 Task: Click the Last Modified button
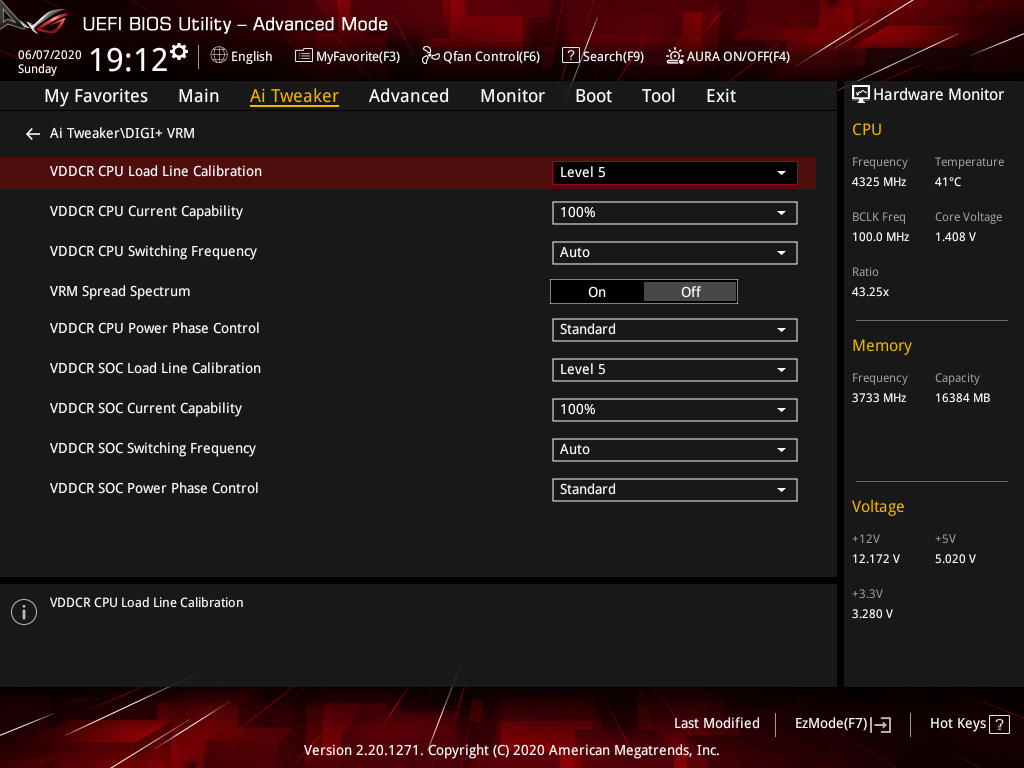point(716,724)
